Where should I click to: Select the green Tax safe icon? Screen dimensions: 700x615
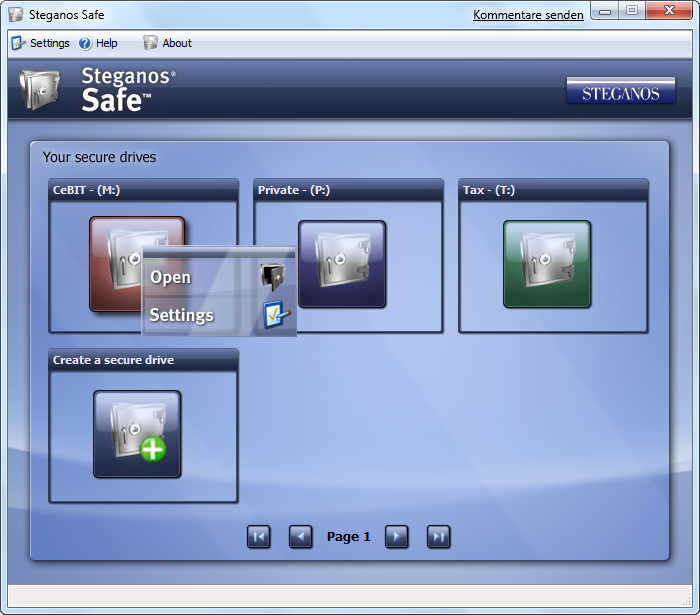pos(547,264)
